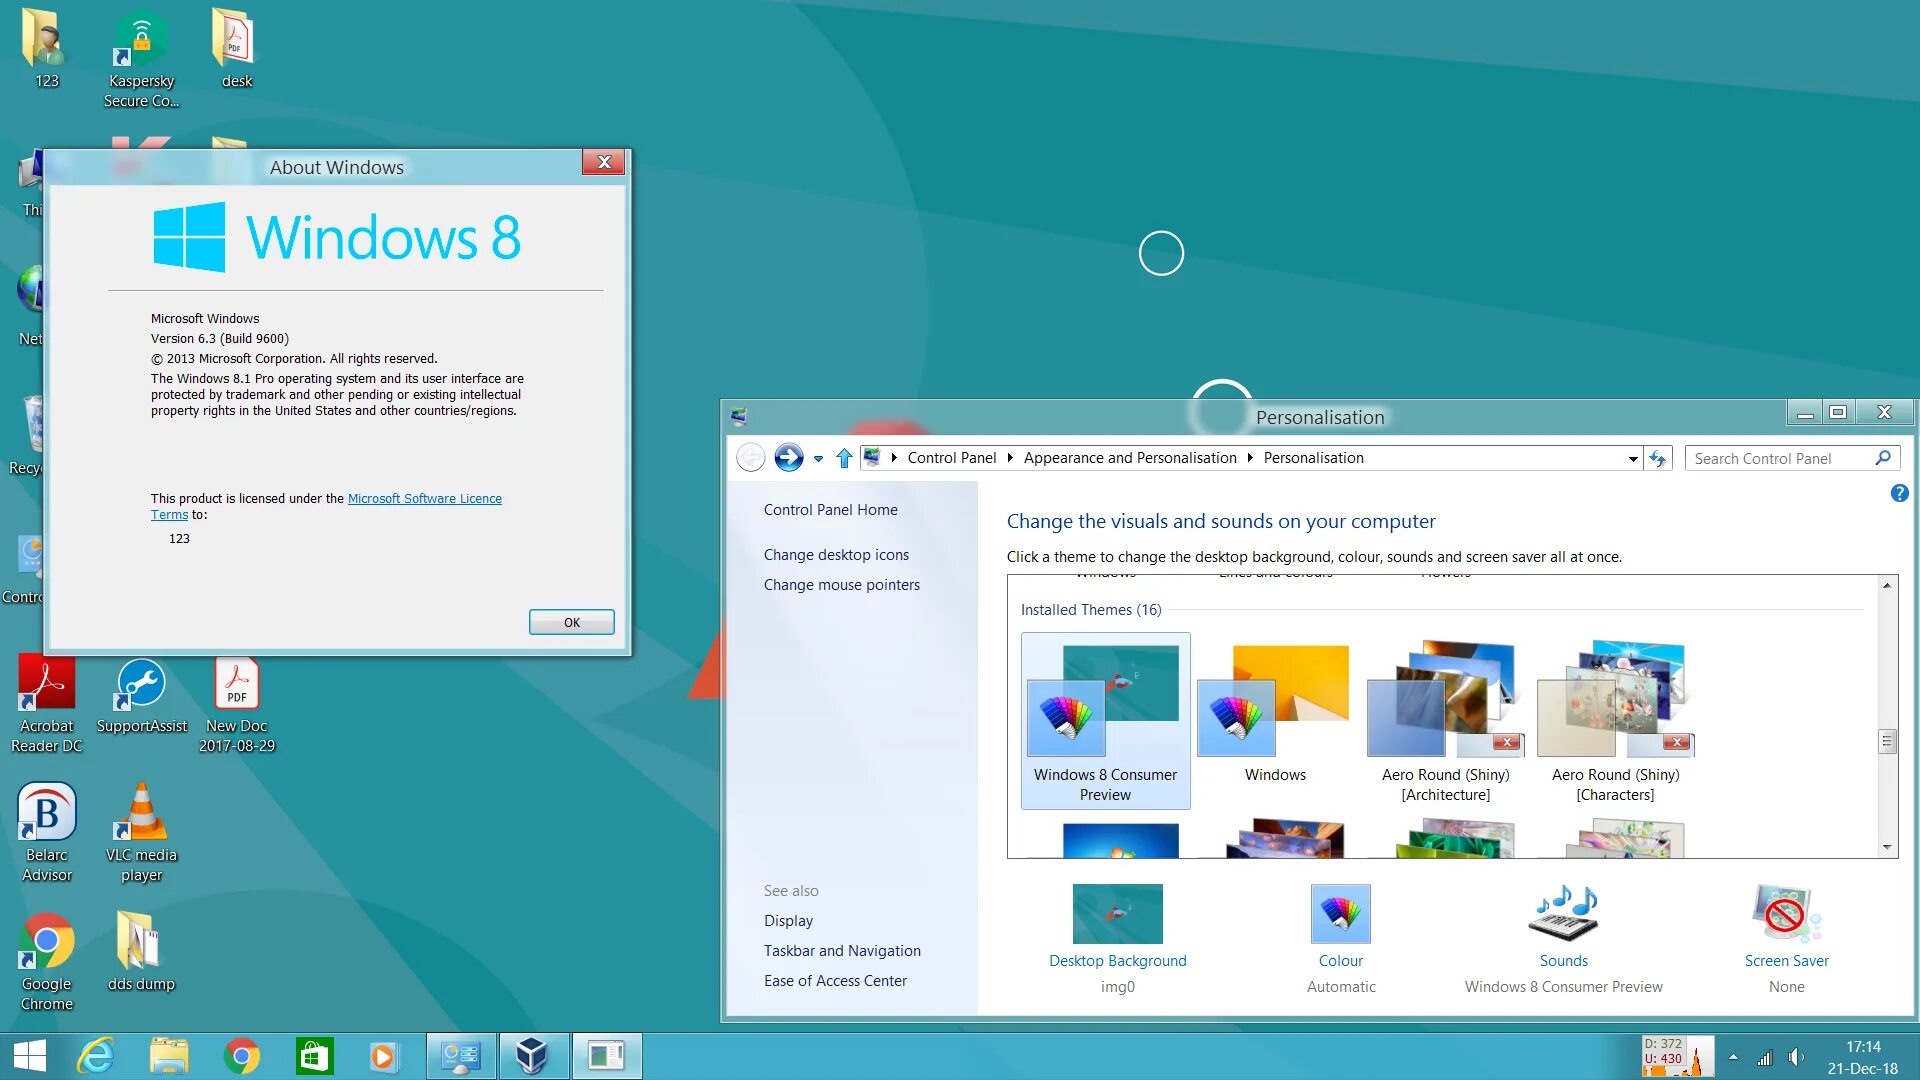The width and height of the screenshot is (1920, 1080).
Task: Expand the address bar history dropdown
Action: [1632, 459]
